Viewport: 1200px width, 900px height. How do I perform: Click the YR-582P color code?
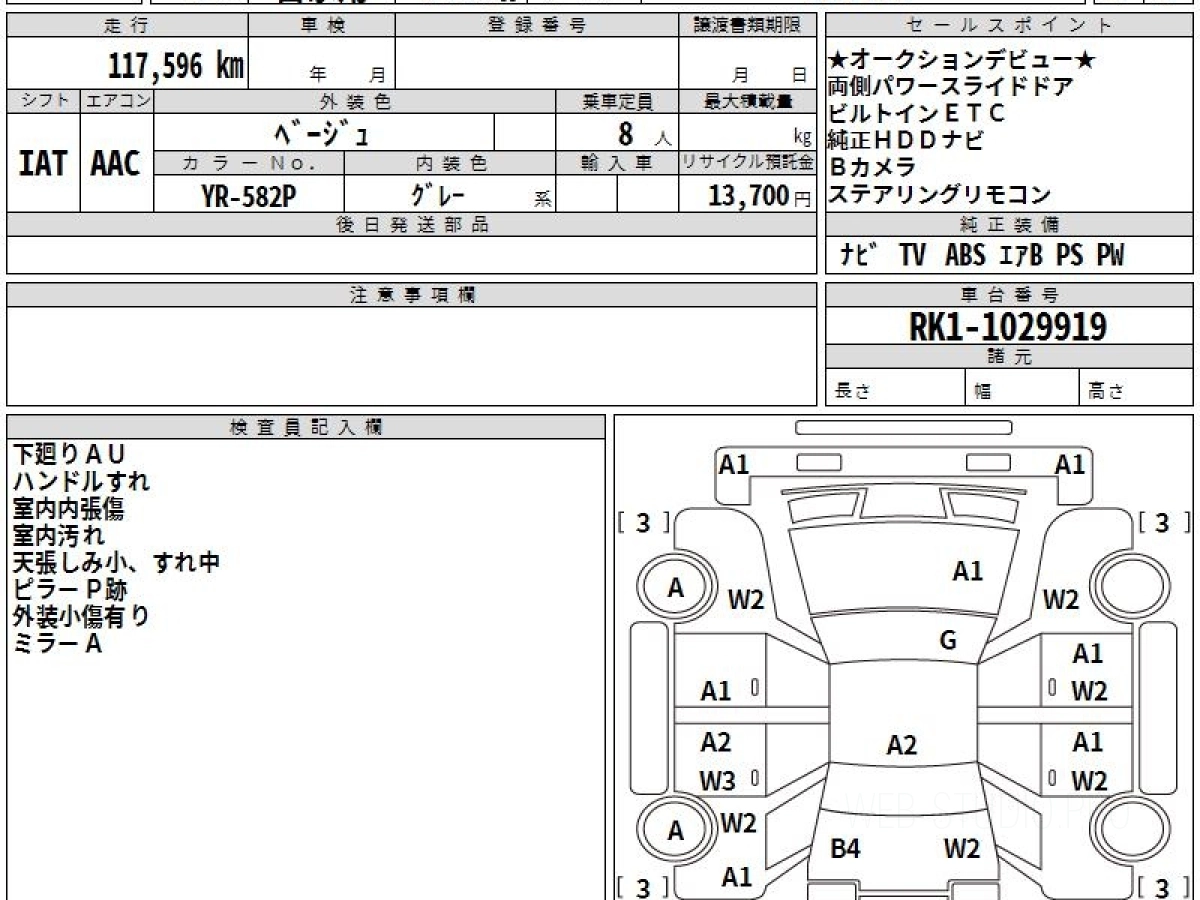(x=248, y=196)
